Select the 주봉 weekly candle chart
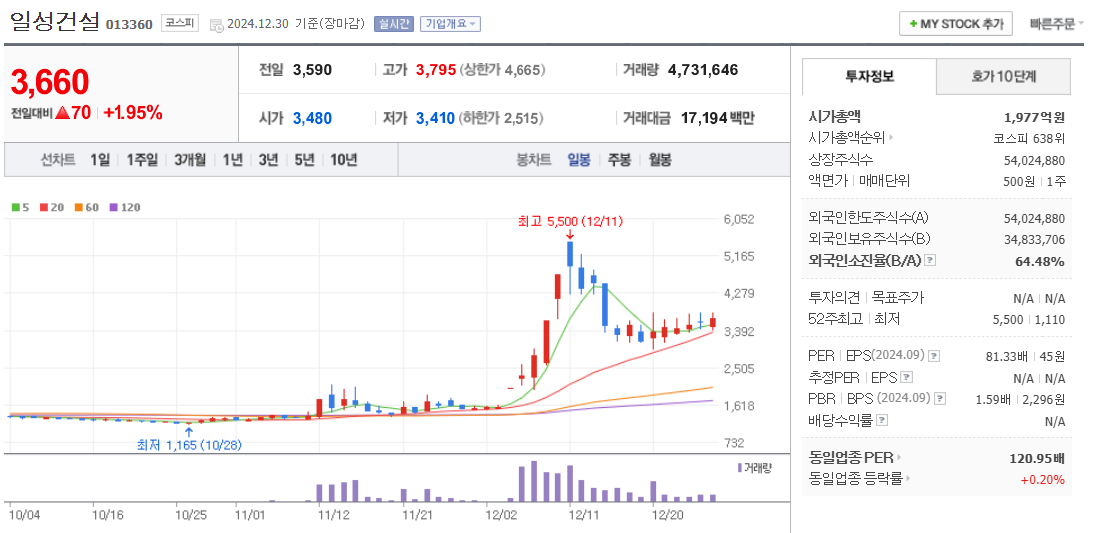The image size is (1097, 533). tap(619, 159)
